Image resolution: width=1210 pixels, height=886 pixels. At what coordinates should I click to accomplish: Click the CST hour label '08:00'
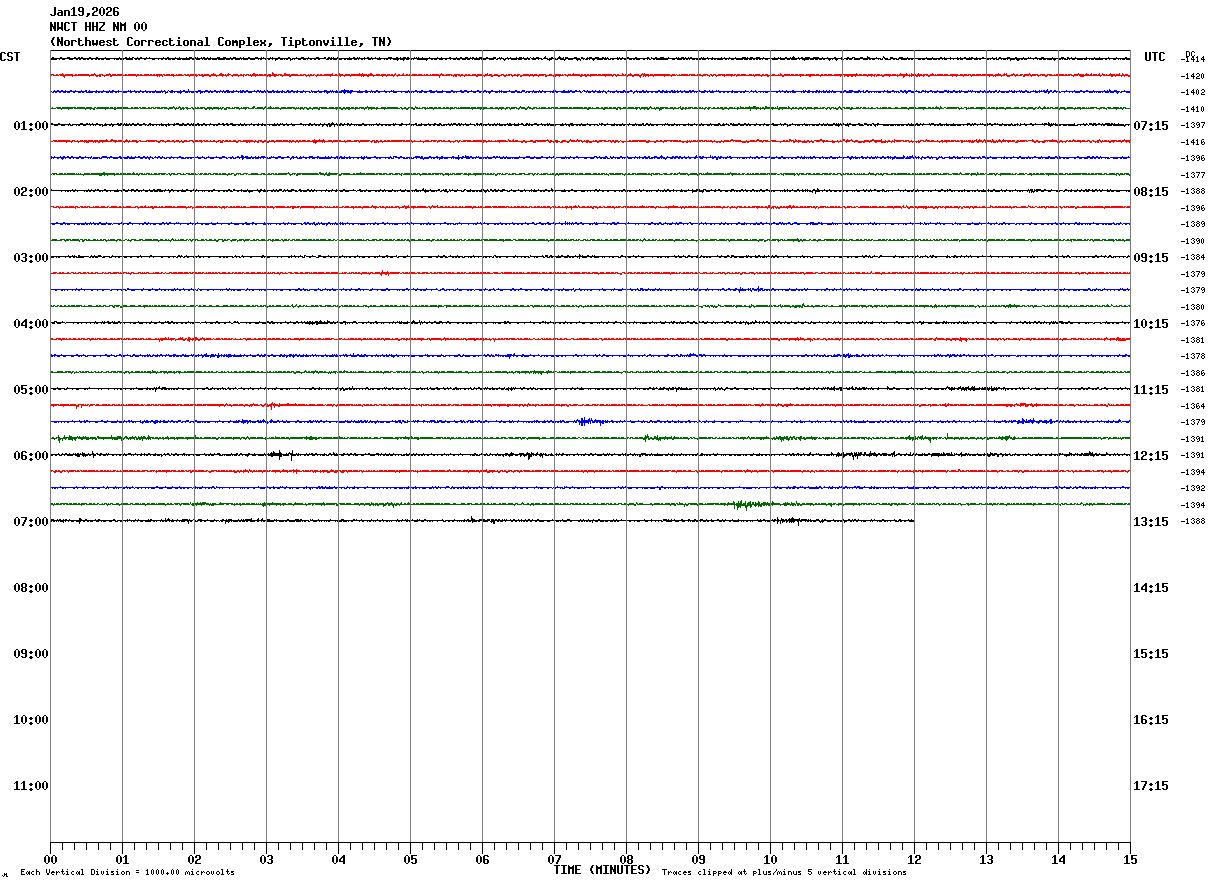31,588
